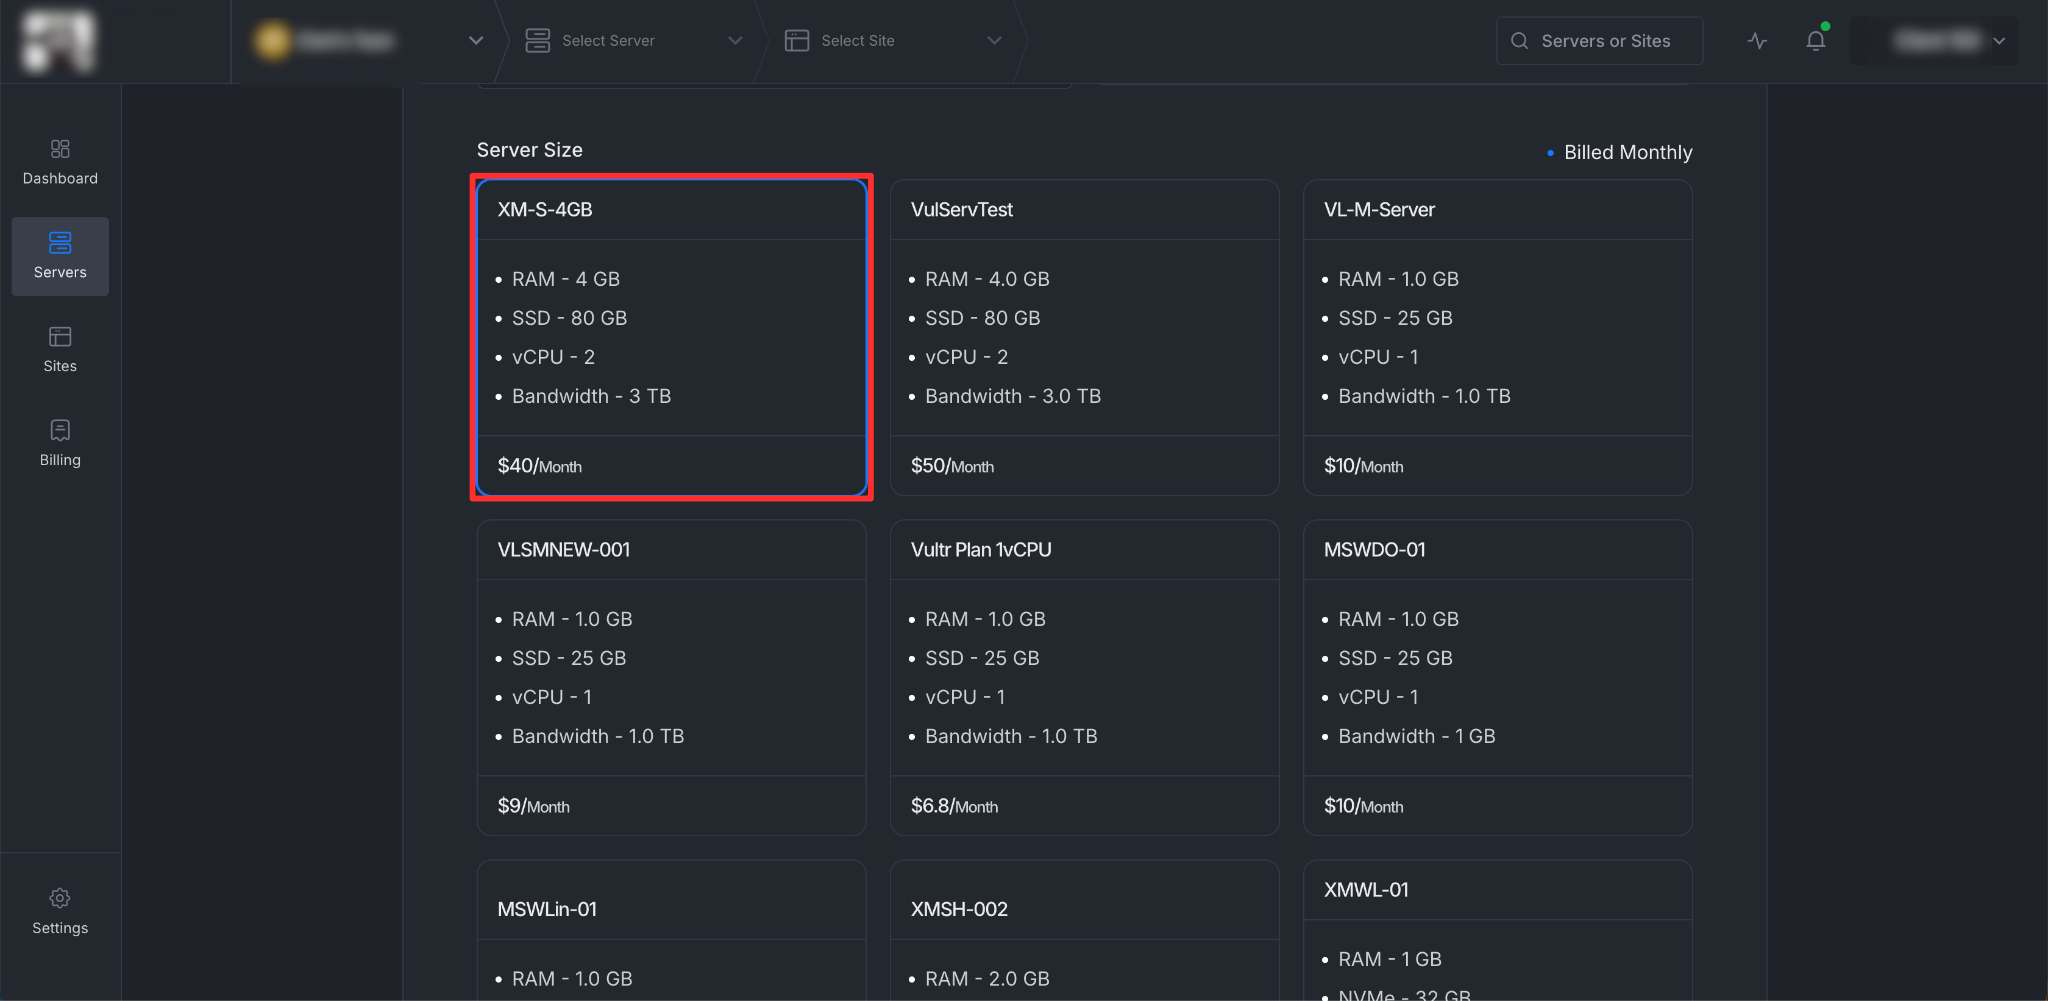Click vCPU - 1 in VLSMNEW-001

[x=552, y=697]
